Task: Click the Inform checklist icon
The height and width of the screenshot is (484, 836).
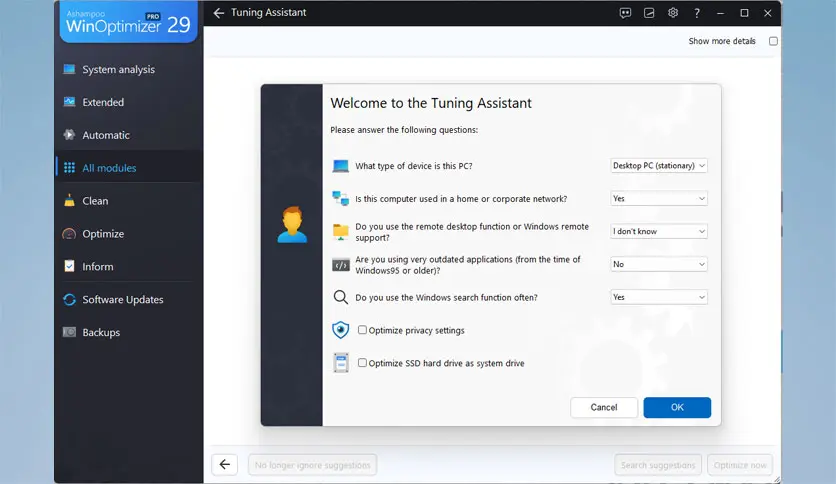Action: pyautogui.click(x=69, y=266)
